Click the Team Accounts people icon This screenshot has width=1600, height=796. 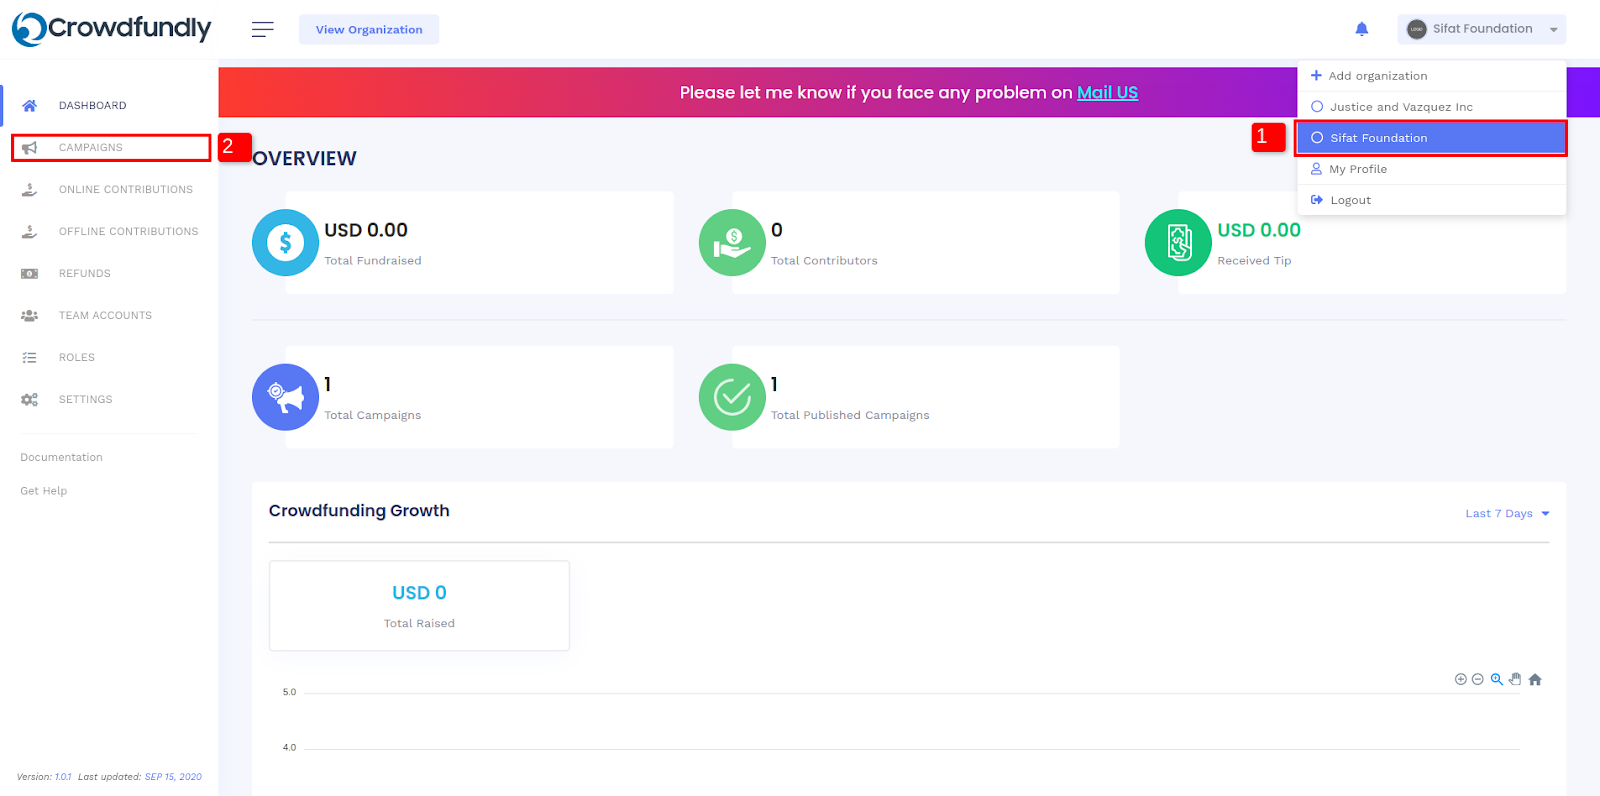click(30, 316)
